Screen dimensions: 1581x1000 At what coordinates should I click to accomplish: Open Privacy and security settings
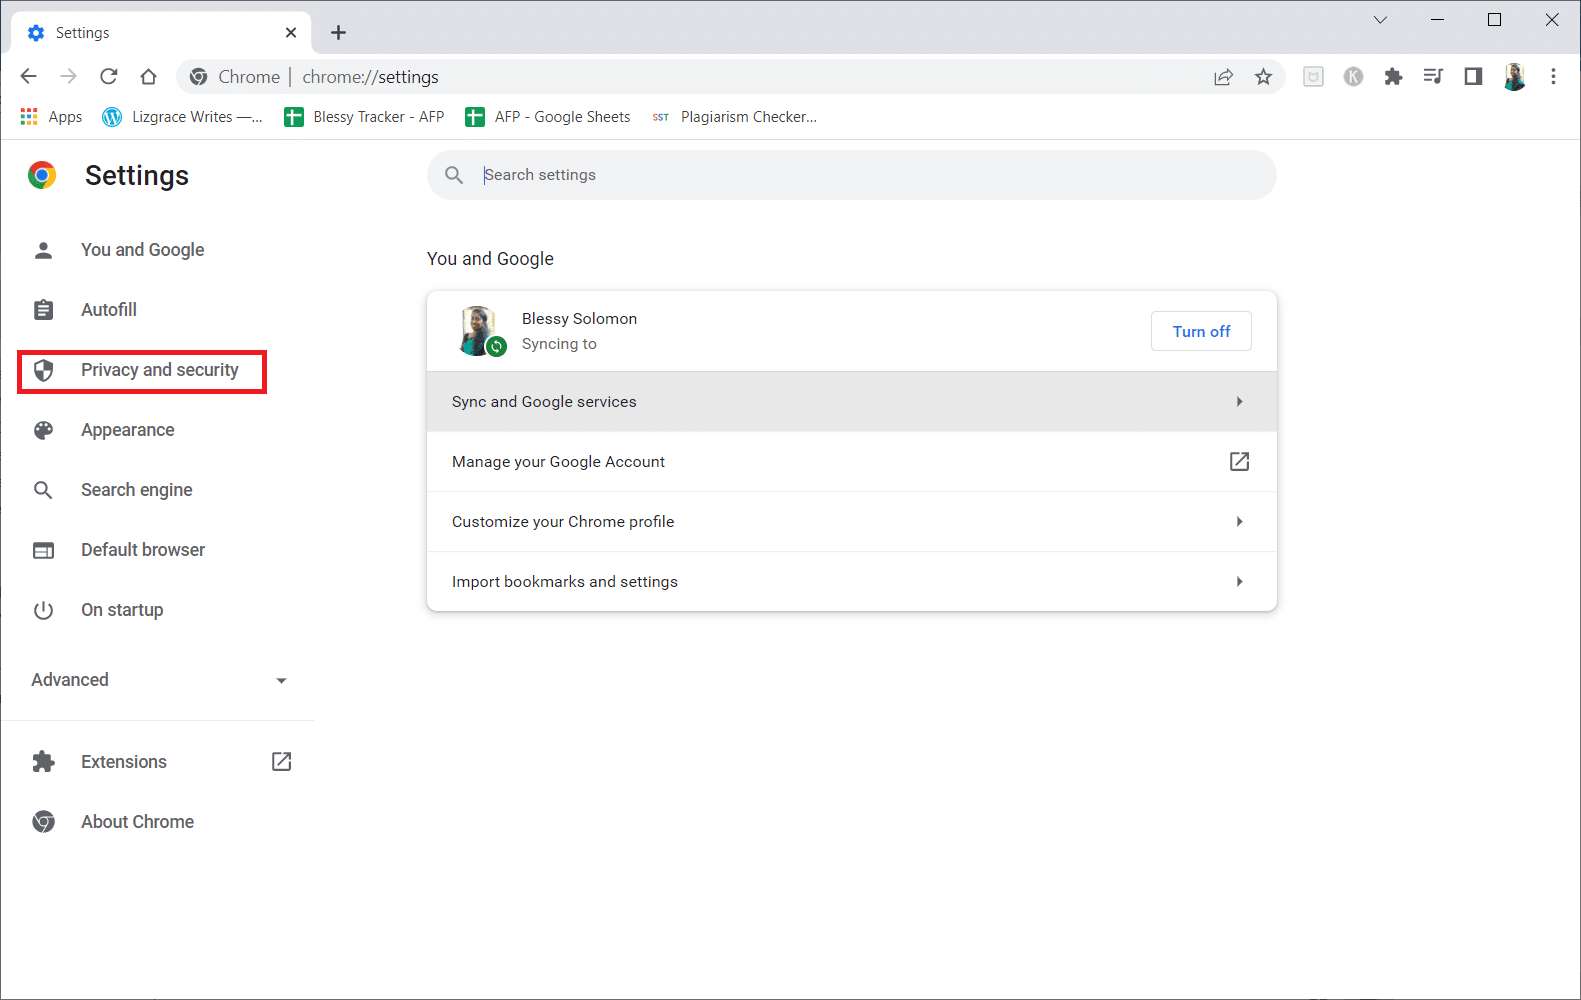(142, 372)
